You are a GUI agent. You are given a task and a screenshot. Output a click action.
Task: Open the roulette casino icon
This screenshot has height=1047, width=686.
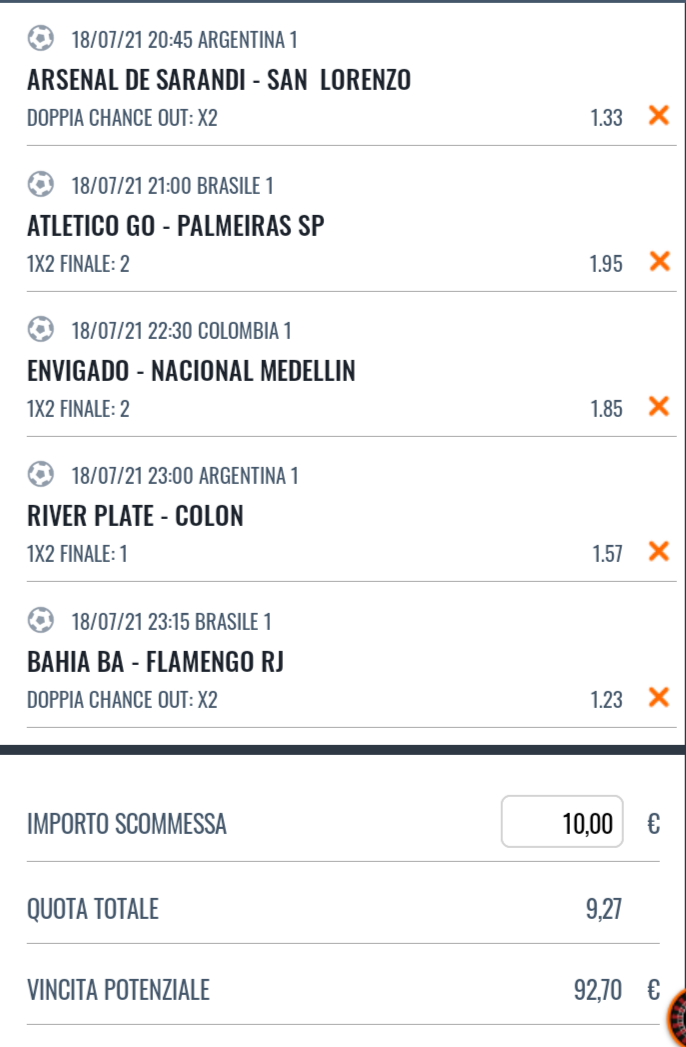tap(678, 1018)
